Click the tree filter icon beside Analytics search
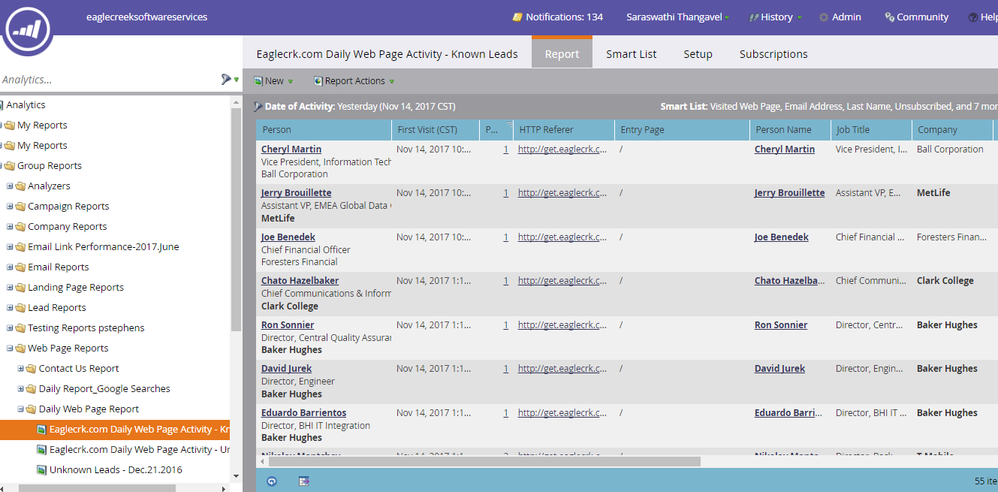The height and width of the screenshot is (492, 998). pyautogui.click(x=228, y=80)
